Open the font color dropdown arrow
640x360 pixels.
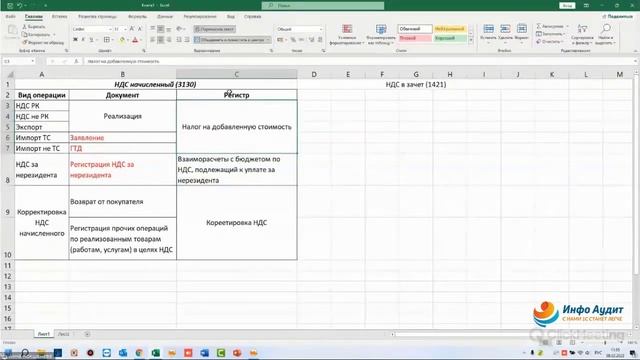[x=141, y=40]
